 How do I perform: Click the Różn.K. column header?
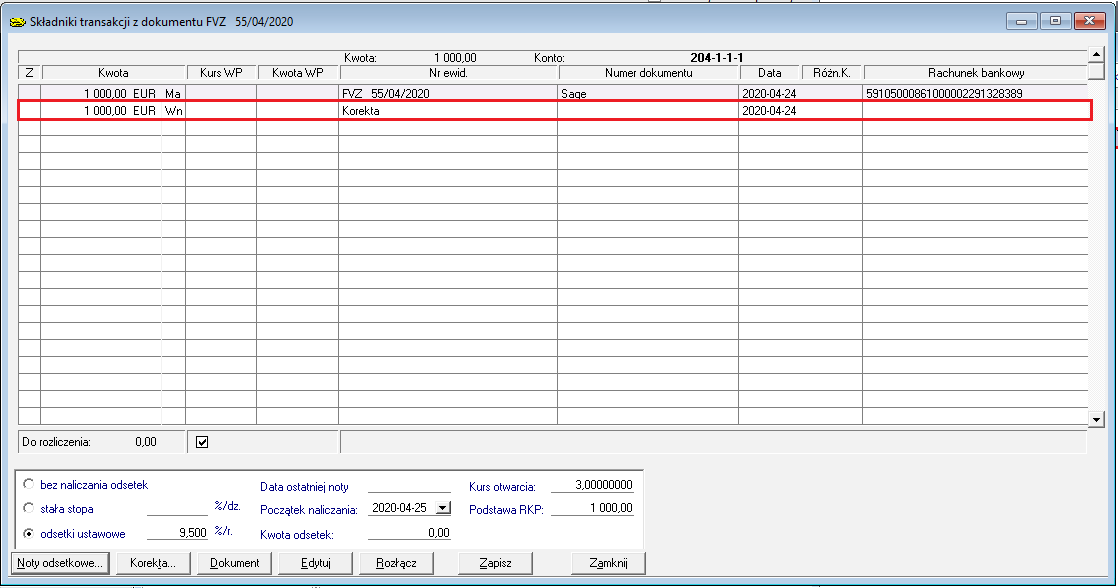coord(832,73)
